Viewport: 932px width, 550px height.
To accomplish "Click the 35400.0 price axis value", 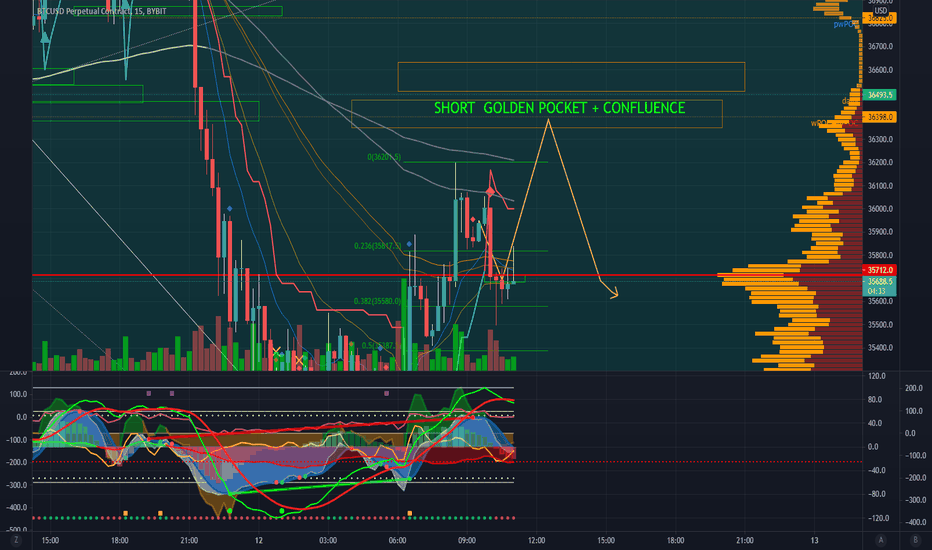I will (x=880, y=348).
